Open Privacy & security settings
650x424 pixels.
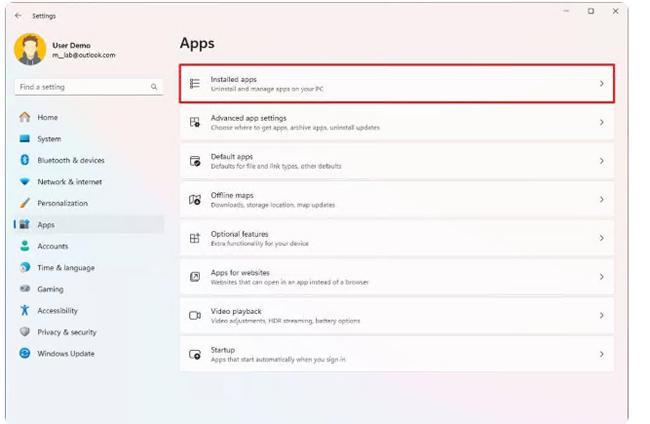pyautogui.click(x=66, y=332)
